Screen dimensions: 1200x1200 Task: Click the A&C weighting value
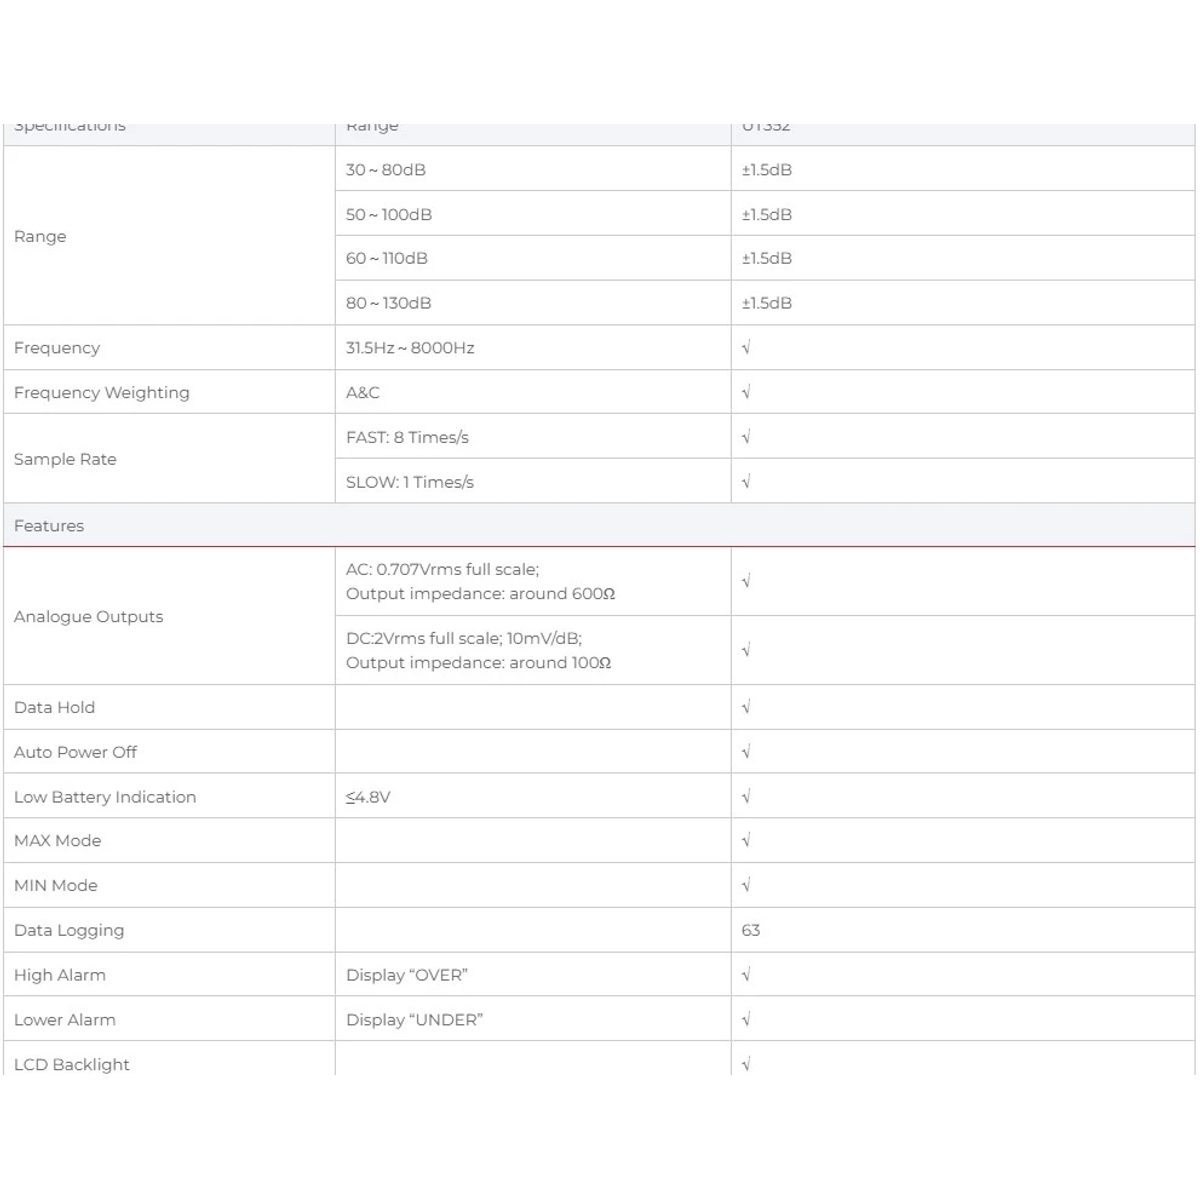click(x=363, y=393)
